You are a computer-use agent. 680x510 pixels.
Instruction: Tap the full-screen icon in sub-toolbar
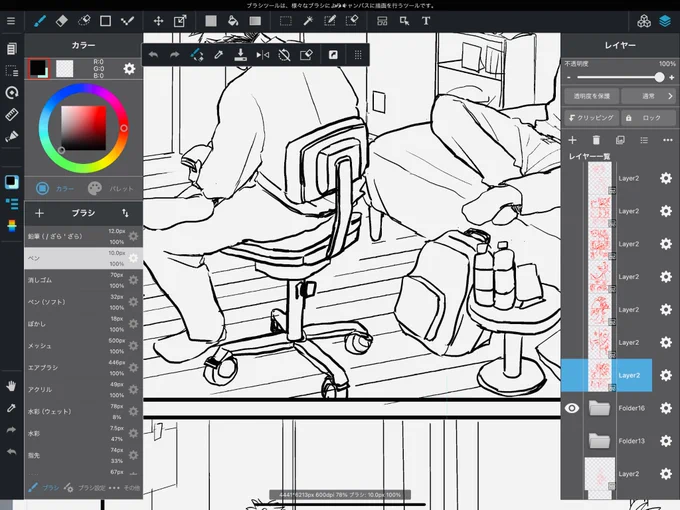click(333, 55)
